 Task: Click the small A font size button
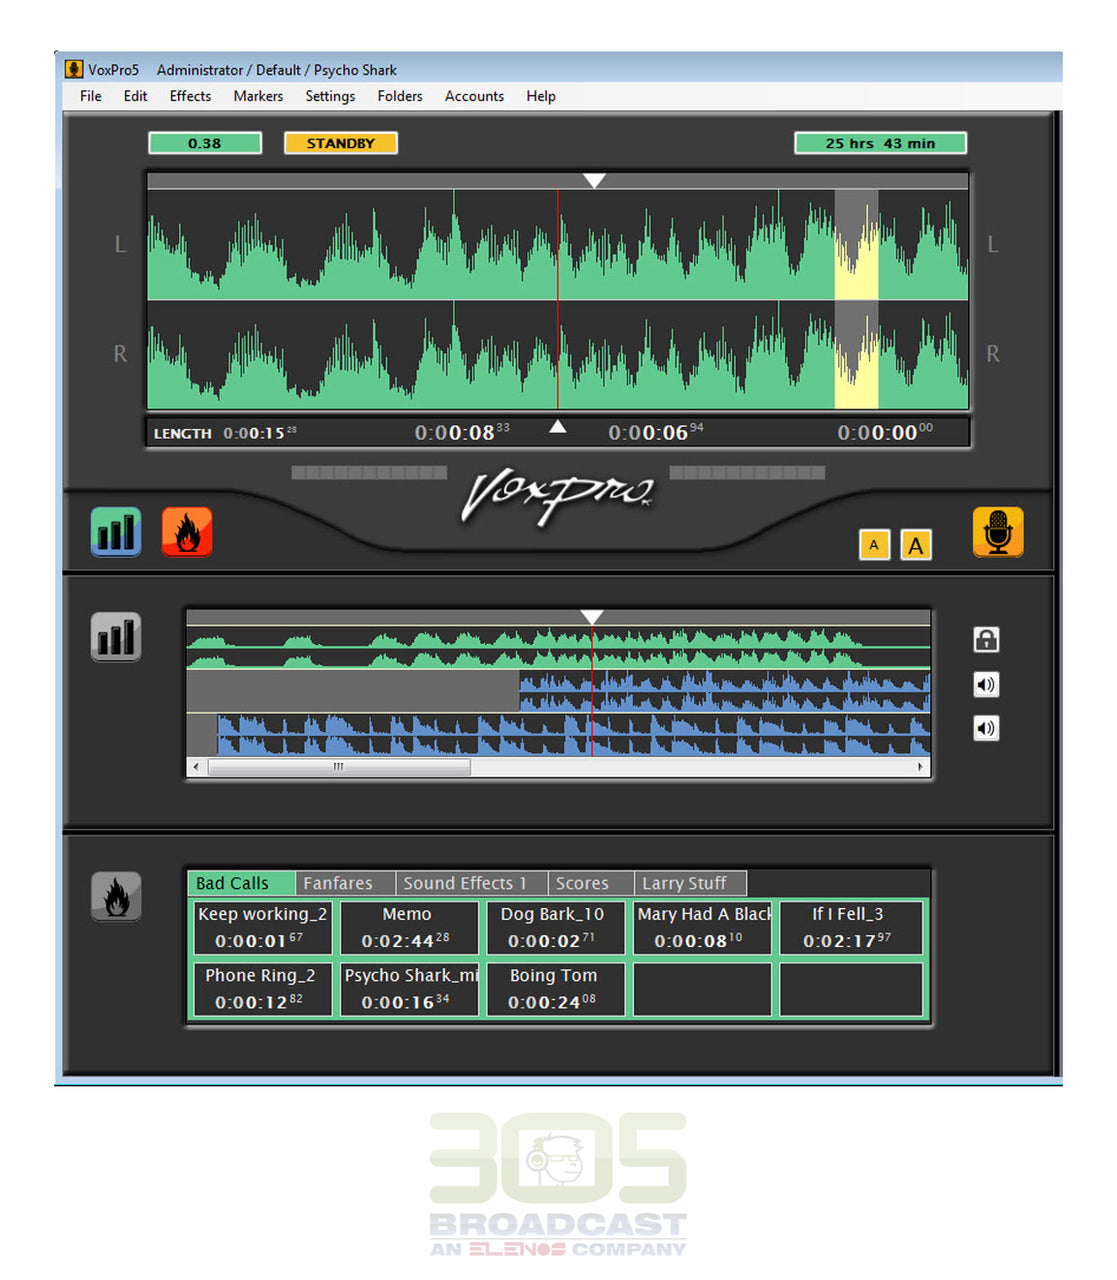coord(874,545)
